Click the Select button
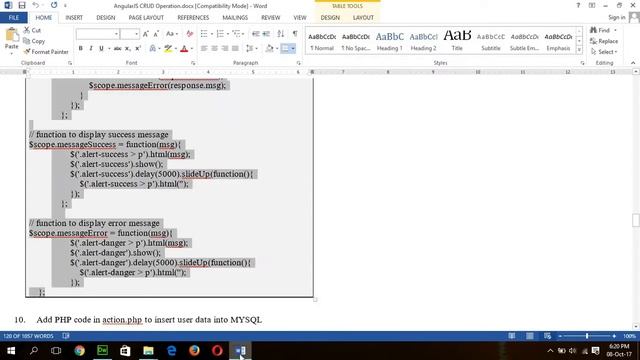 (604, 52)
